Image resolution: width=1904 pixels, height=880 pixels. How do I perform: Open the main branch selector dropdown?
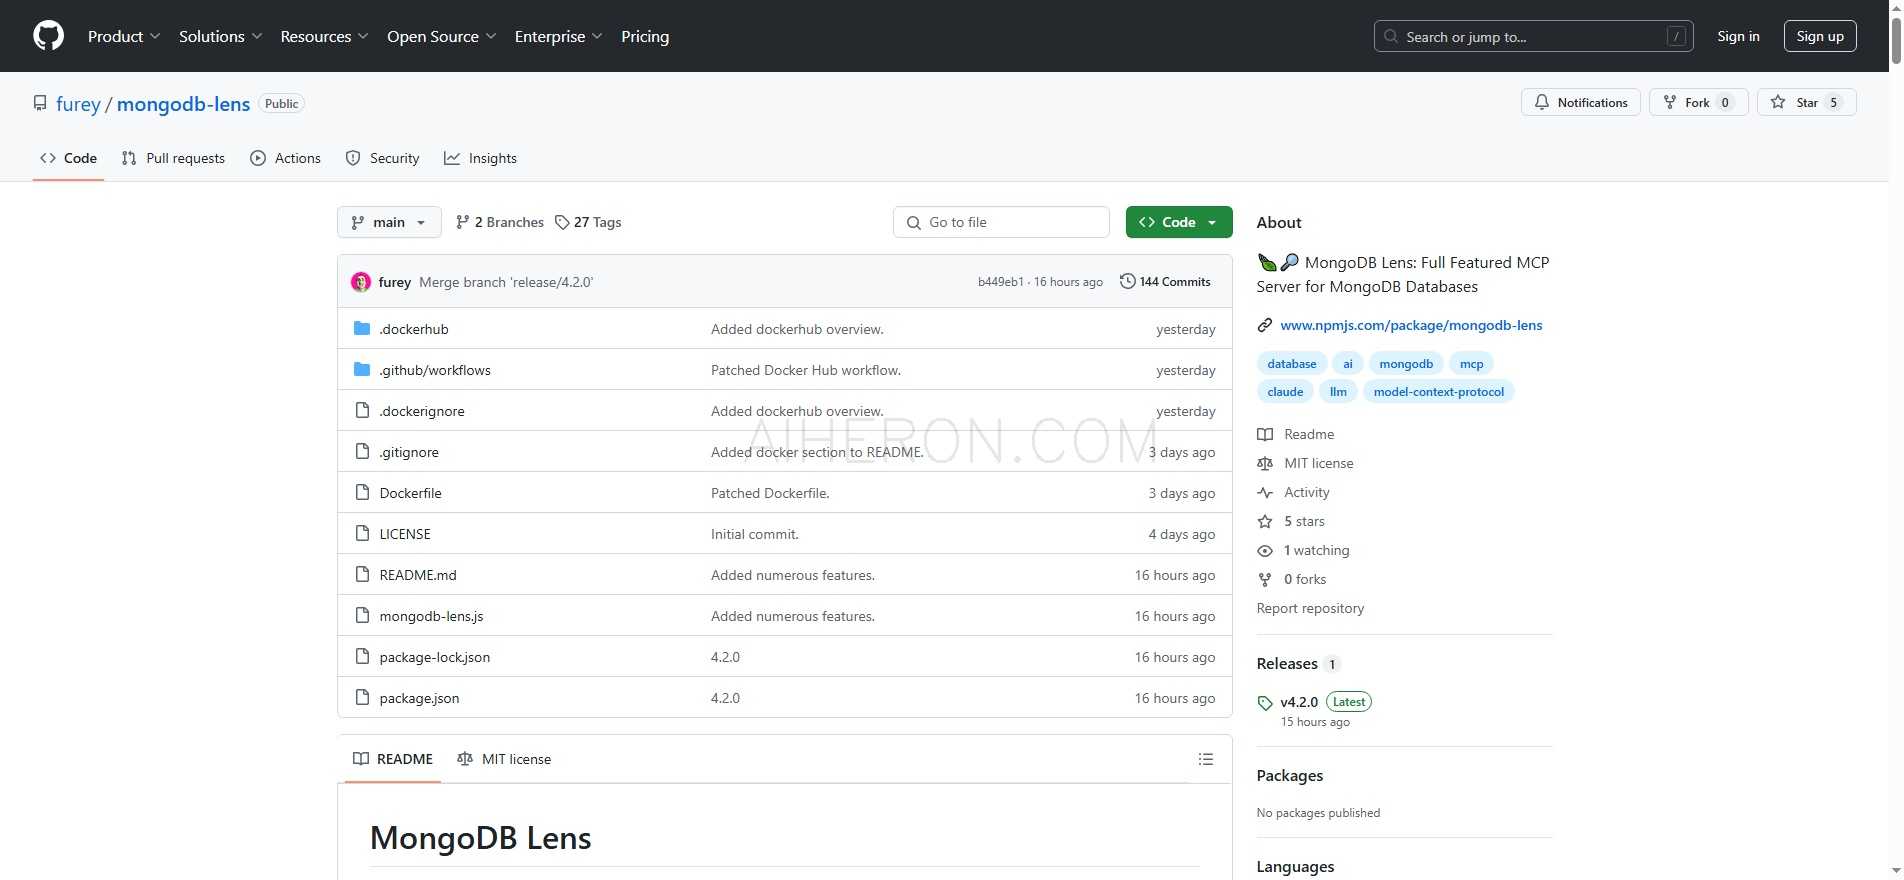[x=389, y=222]
